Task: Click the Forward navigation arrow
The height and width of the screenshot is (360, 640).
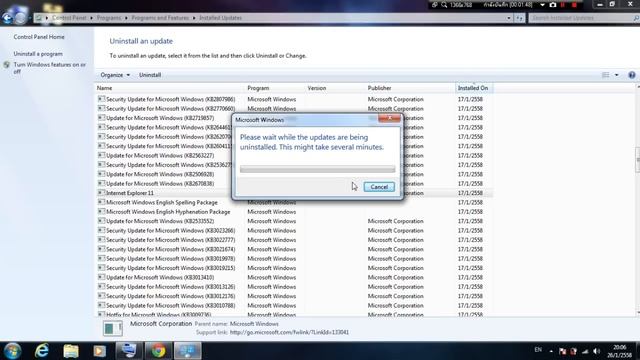Action: [x=21, y=17]
